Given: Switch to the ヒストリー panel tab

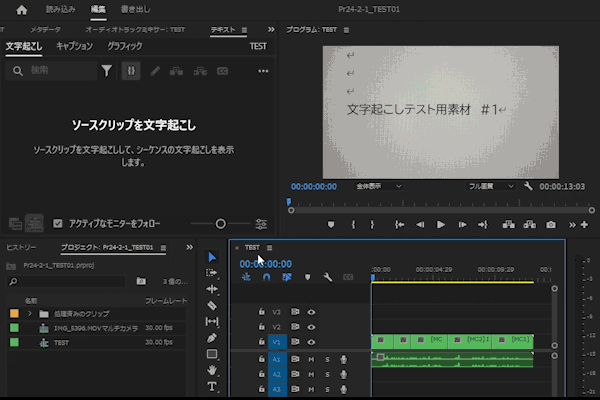Looking at the screenshot, I should click(21, 248).
